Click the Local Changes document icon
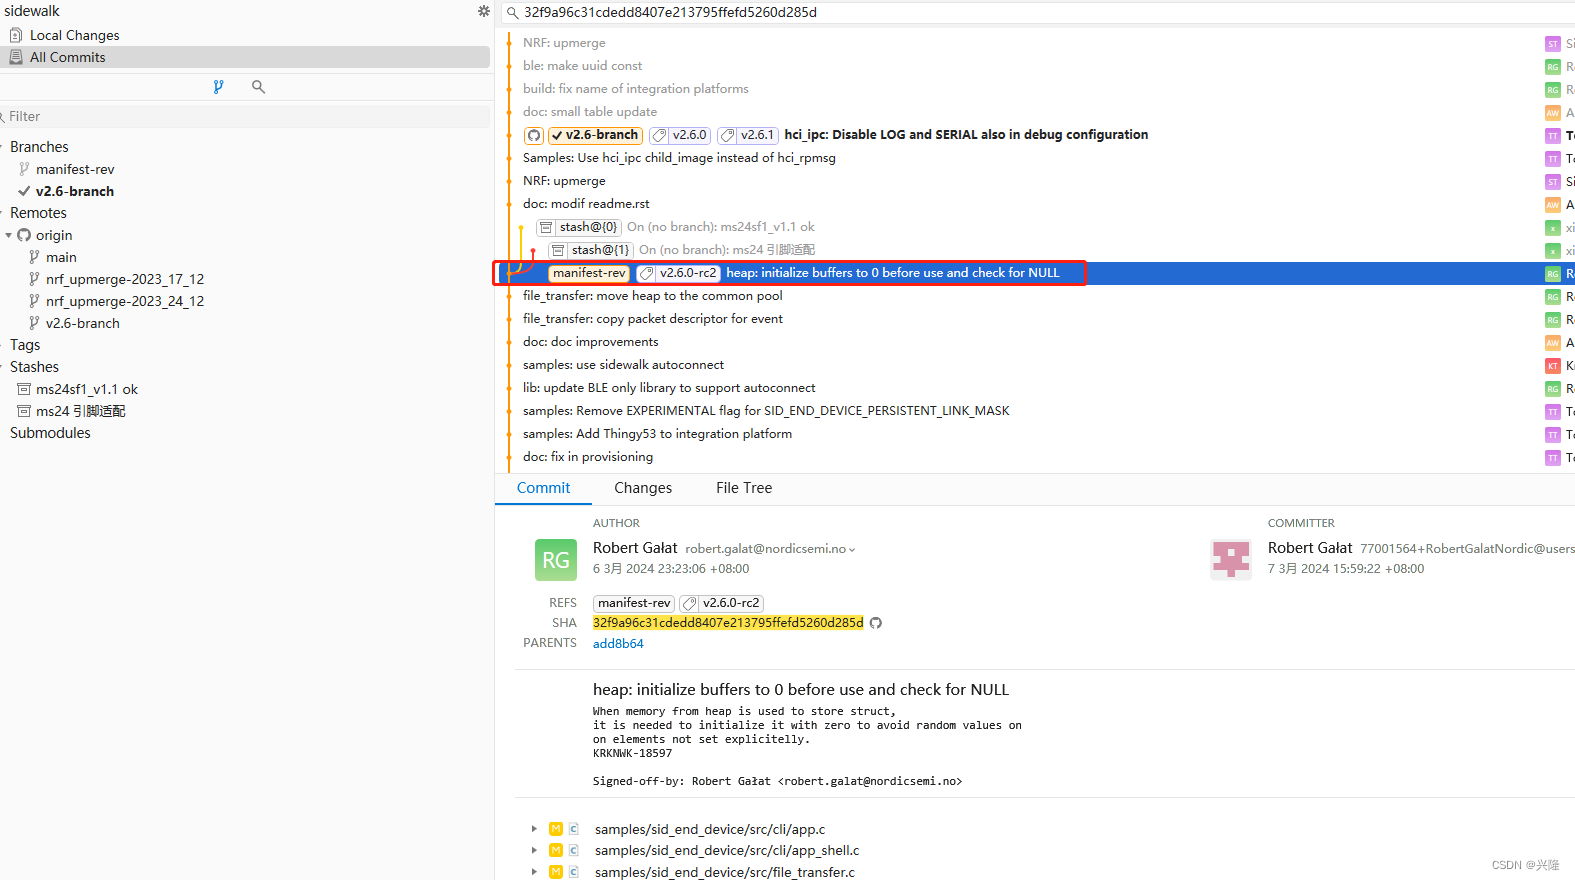 click(16, 35)
